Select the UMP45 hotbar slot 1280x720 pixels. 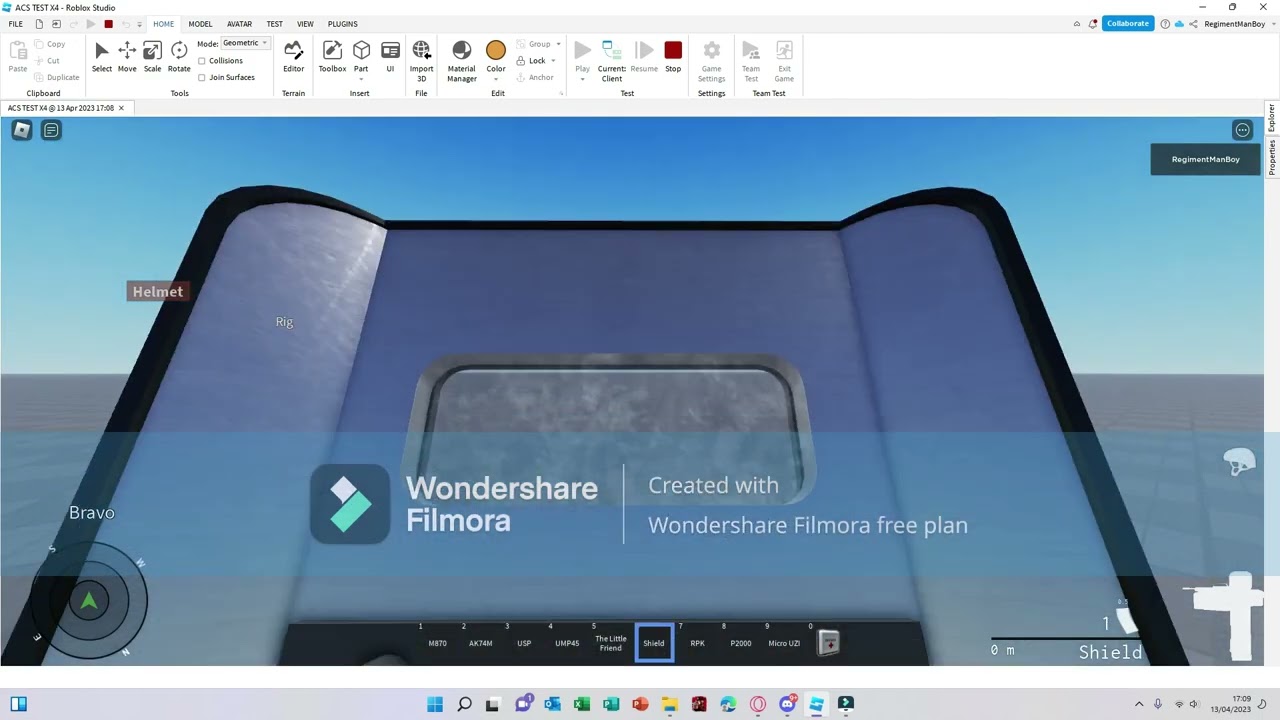[567, 643]
